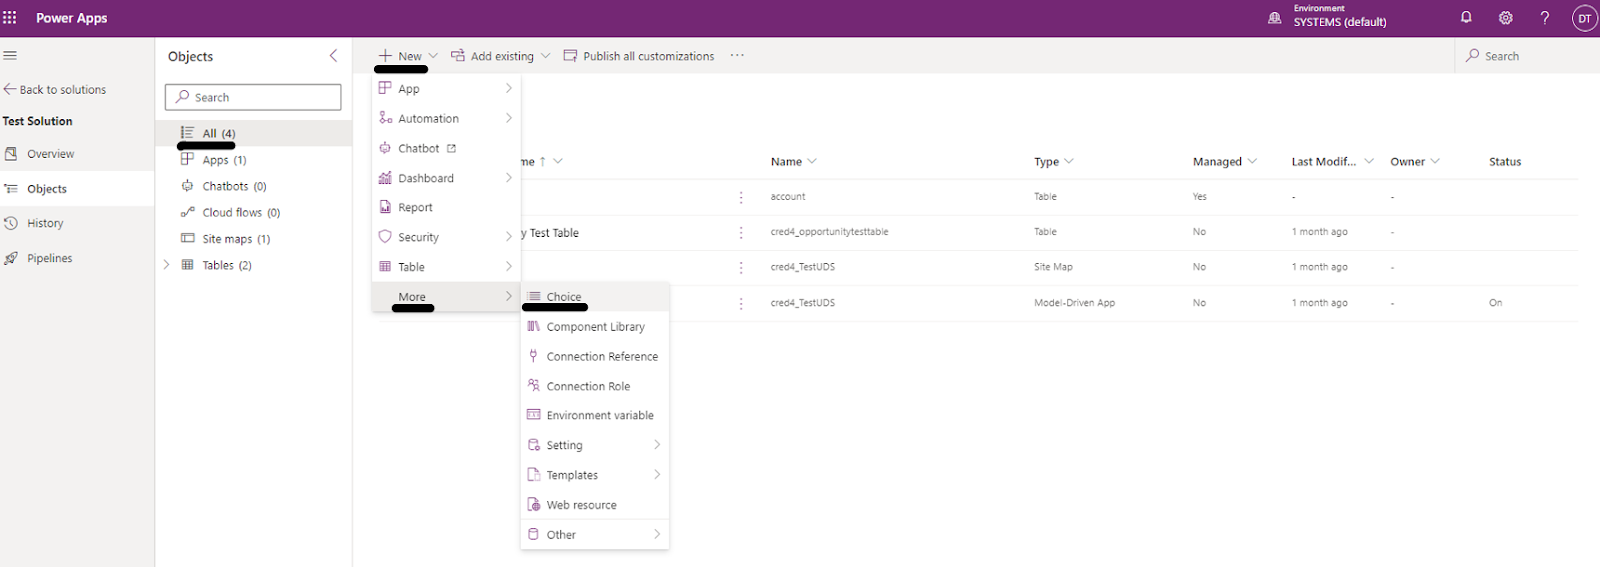Expand the Setting submenu
This screenshot has width=1600, height=567.
click(x=657, y=445)
